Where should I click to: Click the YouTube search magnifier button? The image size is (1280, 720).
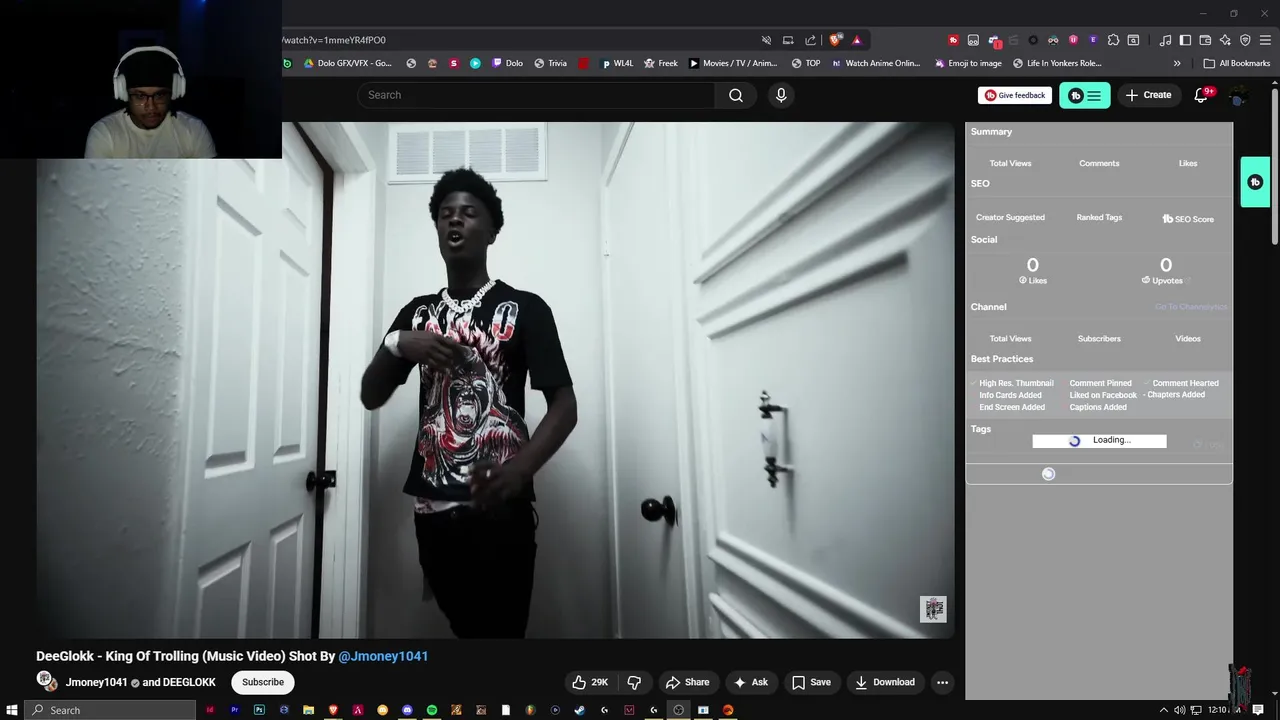tap(736, 95)
